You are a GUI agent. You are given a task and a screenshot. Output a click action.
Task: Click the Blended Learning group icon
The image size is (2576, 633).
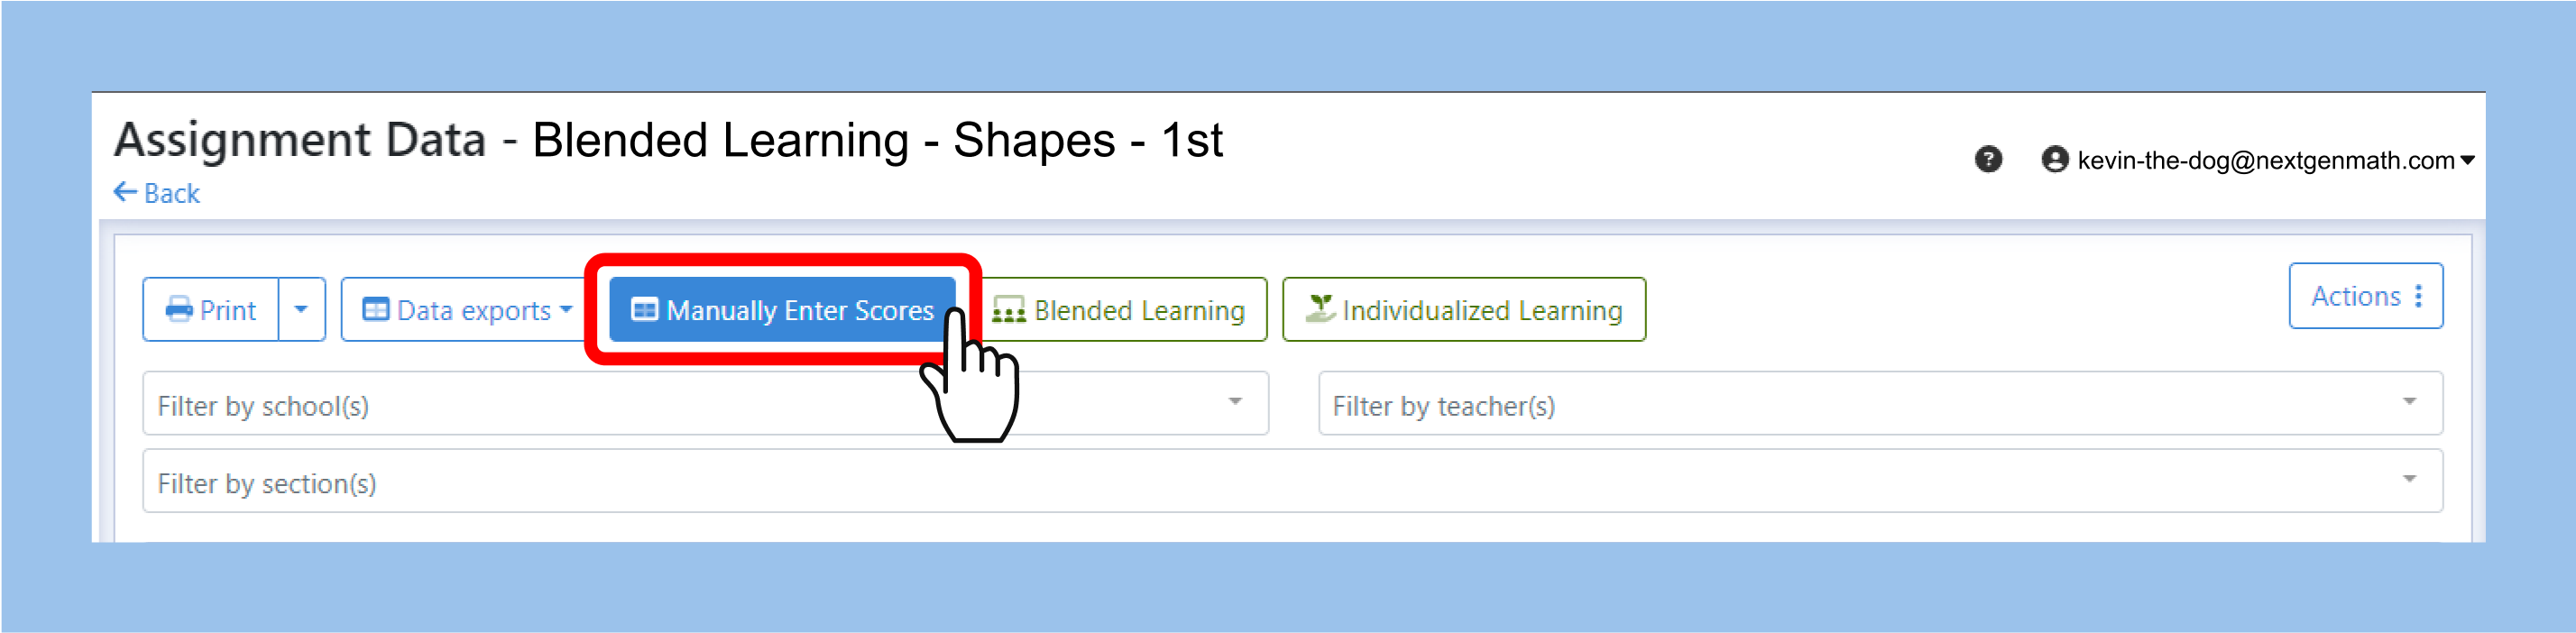pyautogui.click(x=1009, y=311)
